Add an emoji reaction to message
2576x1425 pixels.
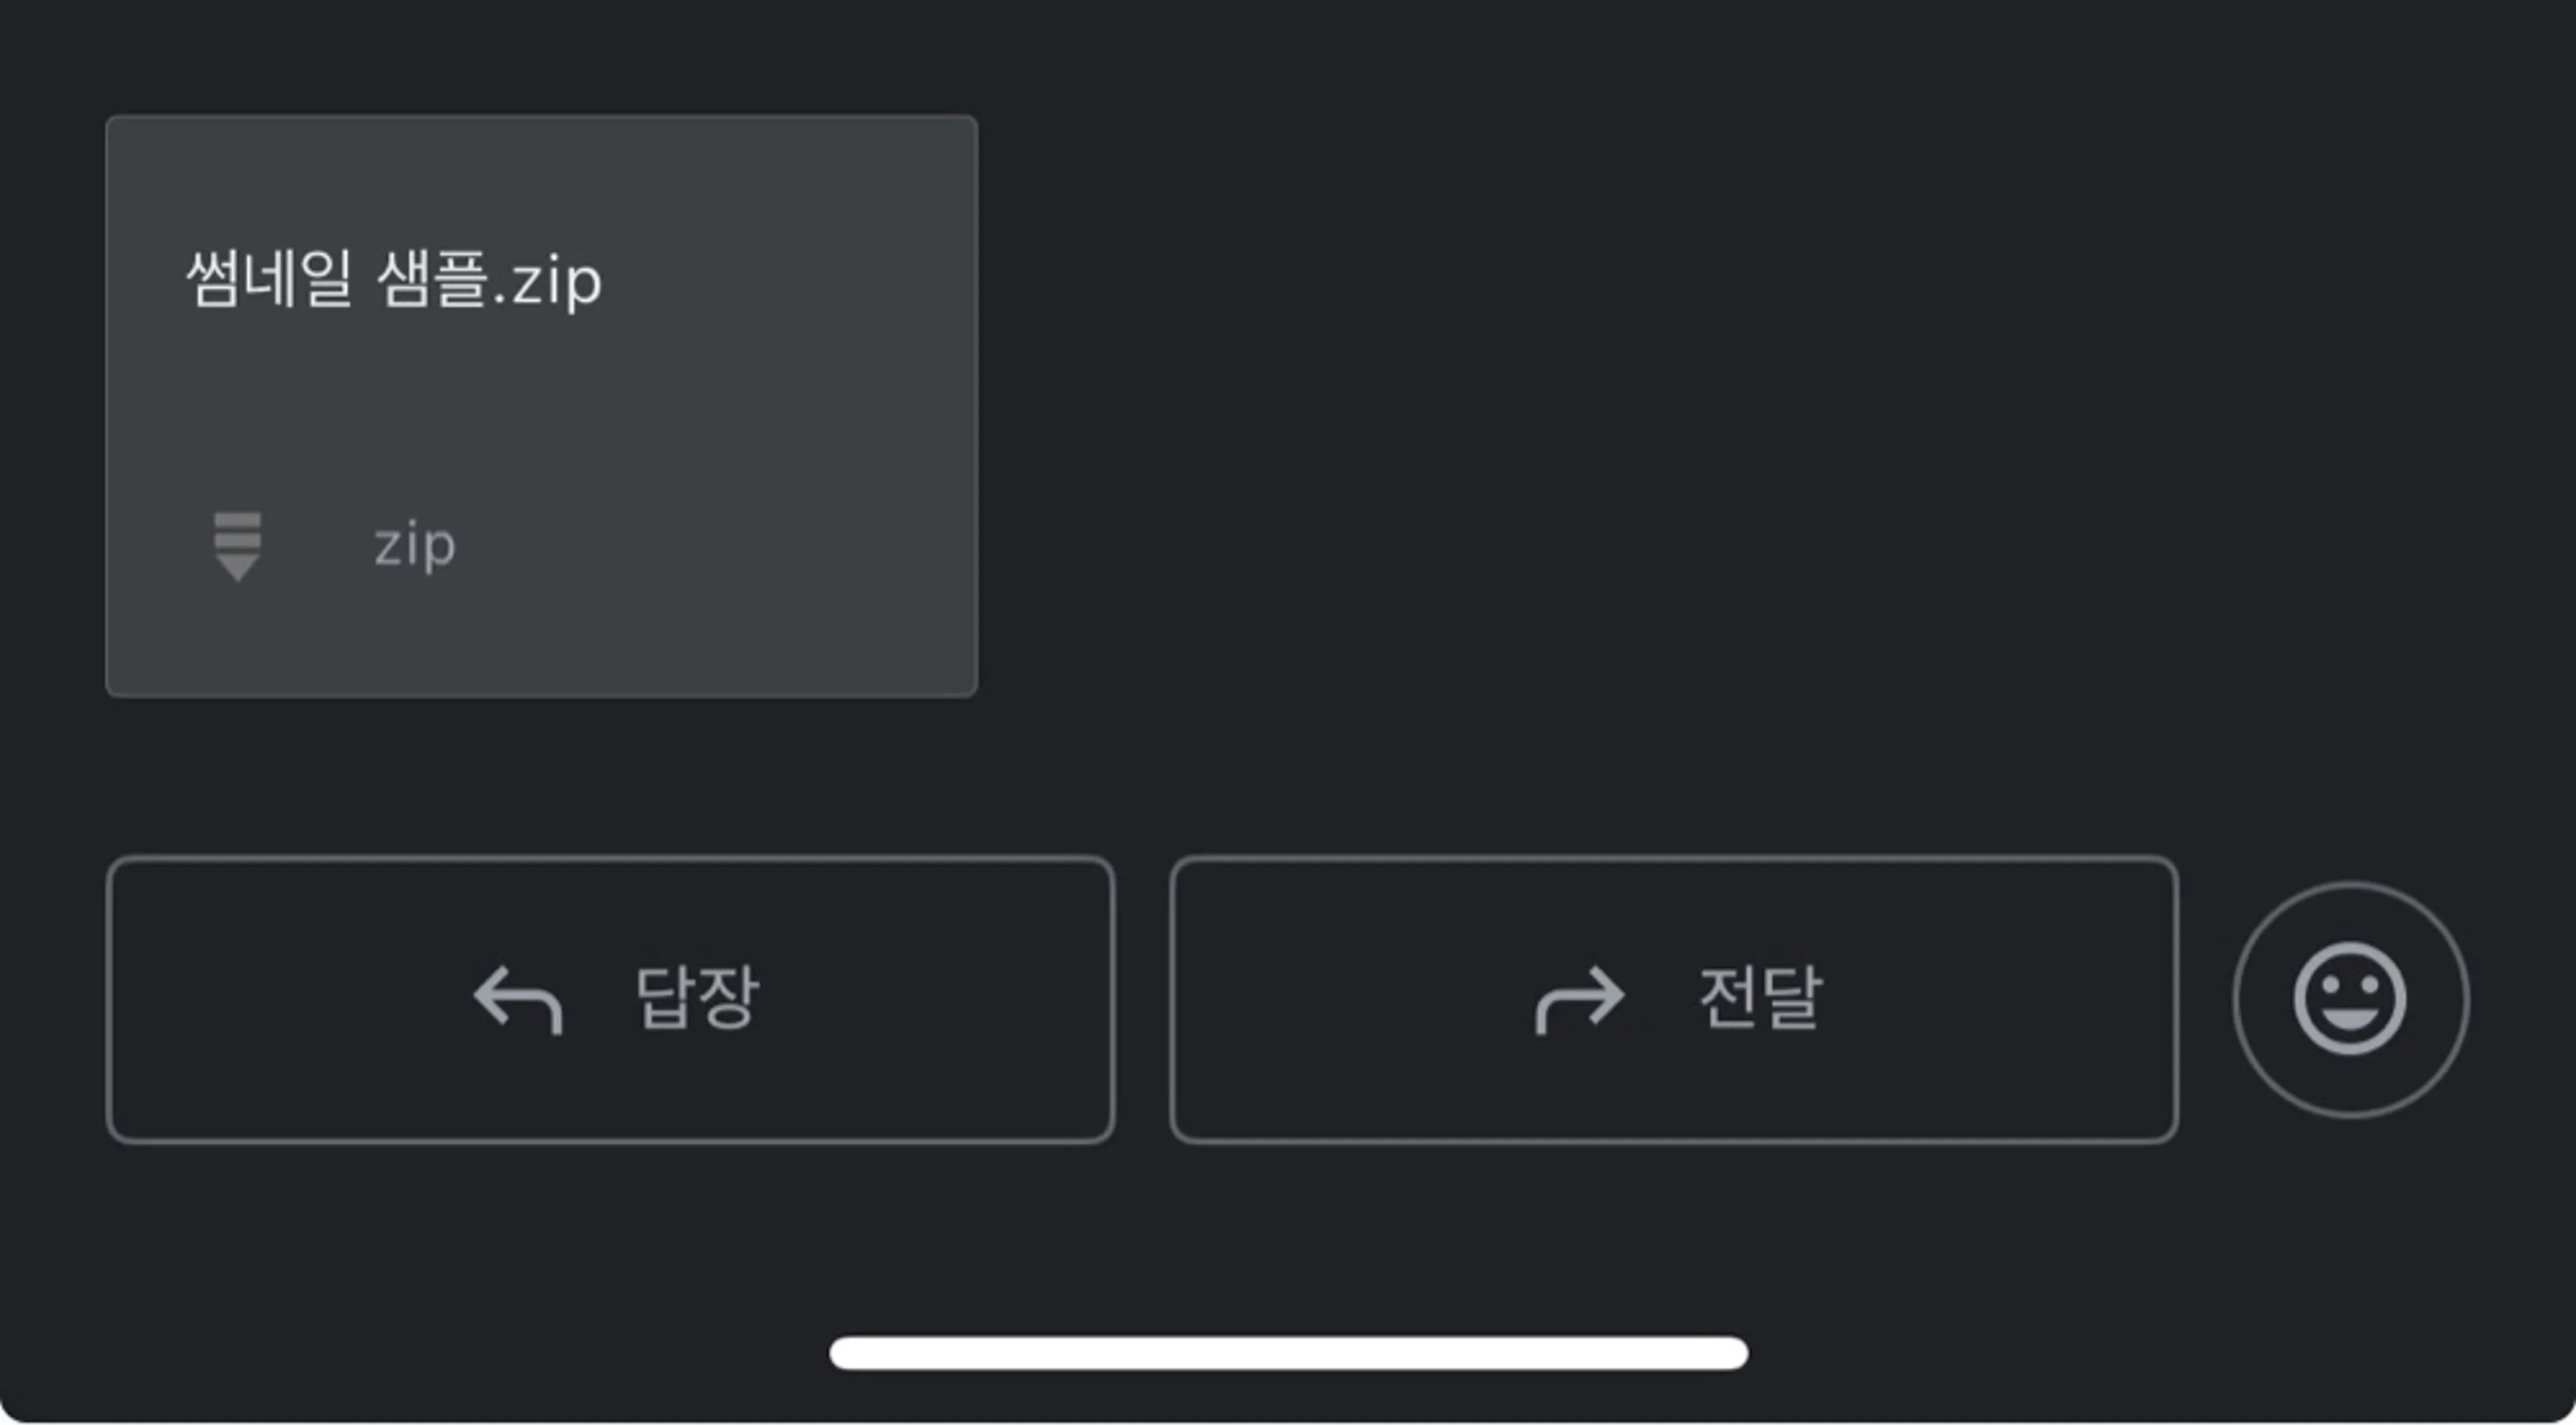pyautogui.click(x=2350, y=999)
